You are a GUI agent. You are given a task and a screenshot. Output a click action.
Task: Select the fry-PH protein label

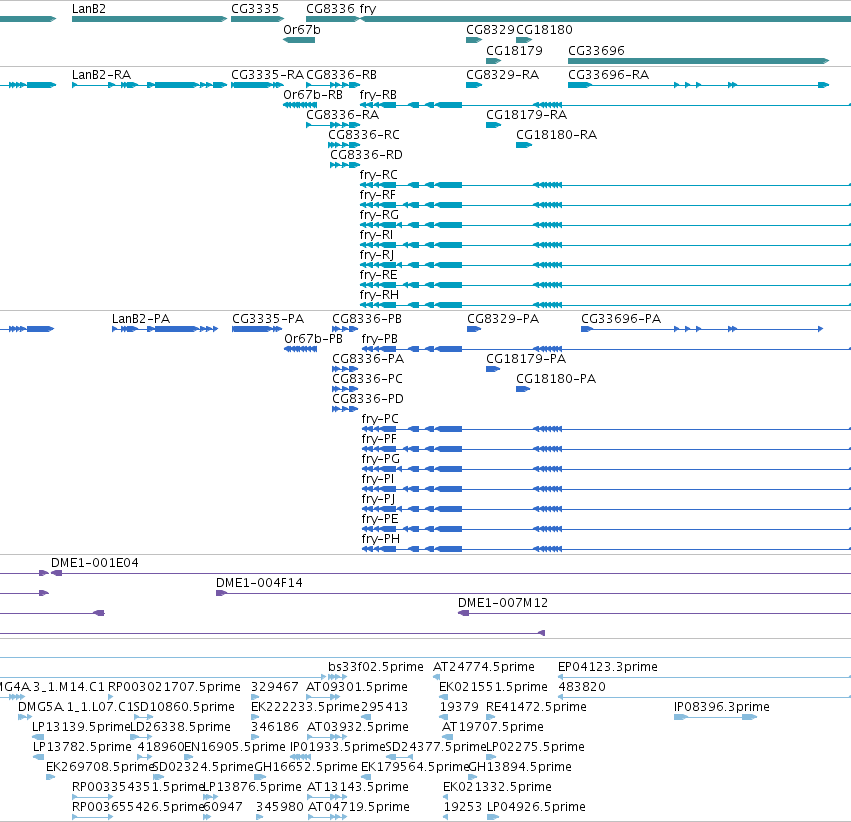(x=380, y=539)
